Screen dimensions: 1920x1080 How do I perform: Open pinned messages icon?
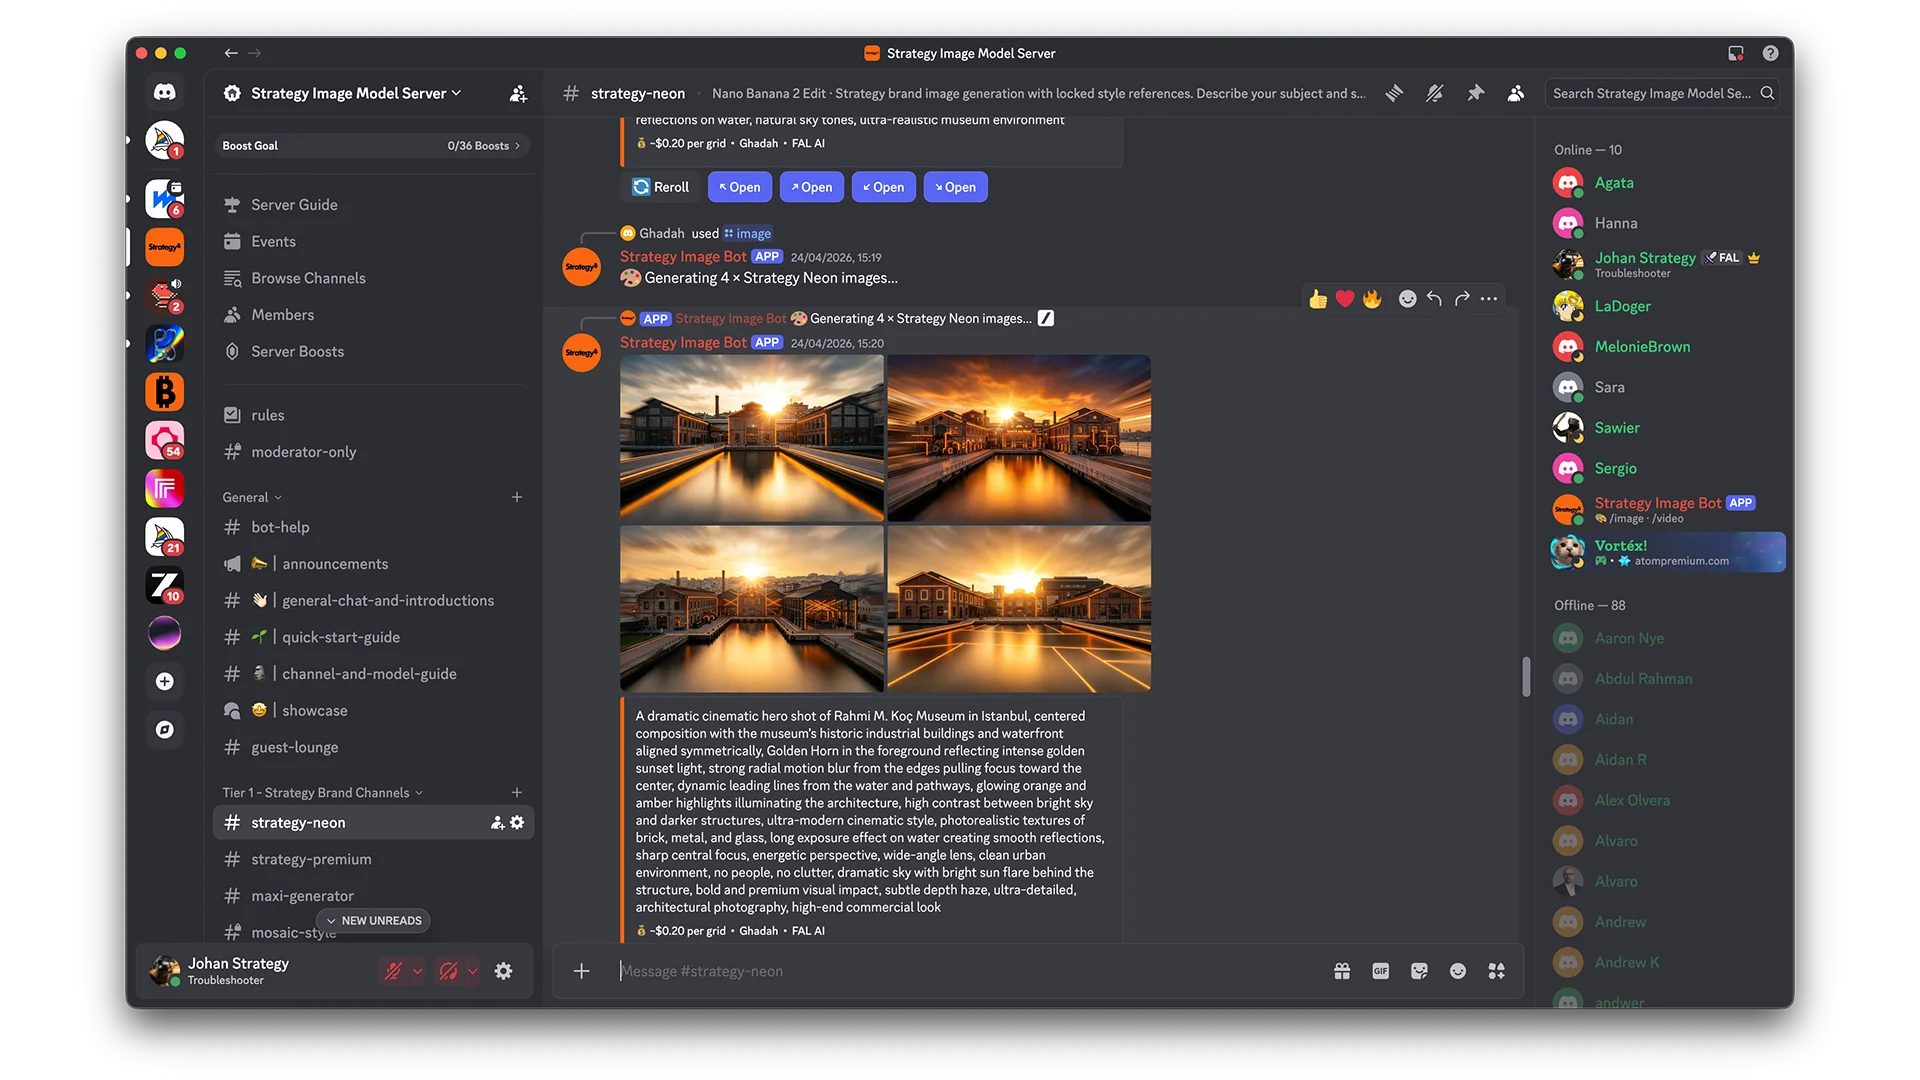coord(1476,93)
